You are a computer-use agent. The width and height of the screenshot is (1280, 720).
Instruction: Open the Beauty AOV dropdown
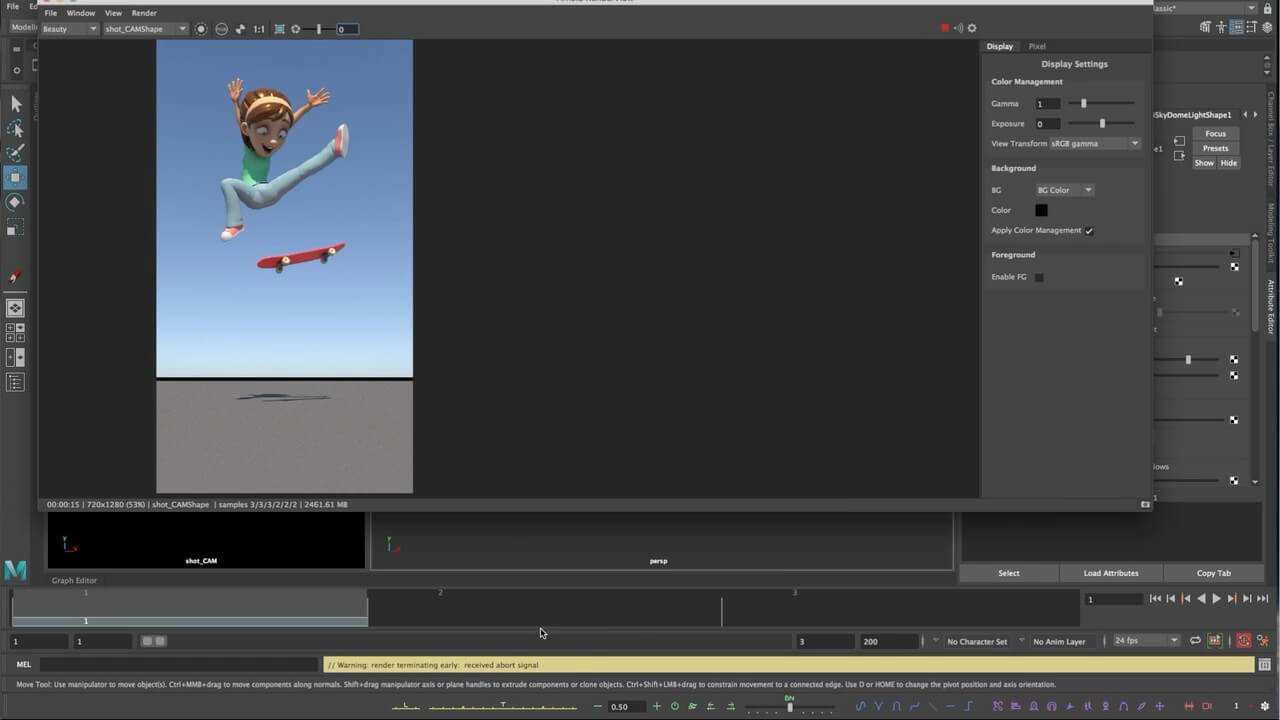pos(69,29)
